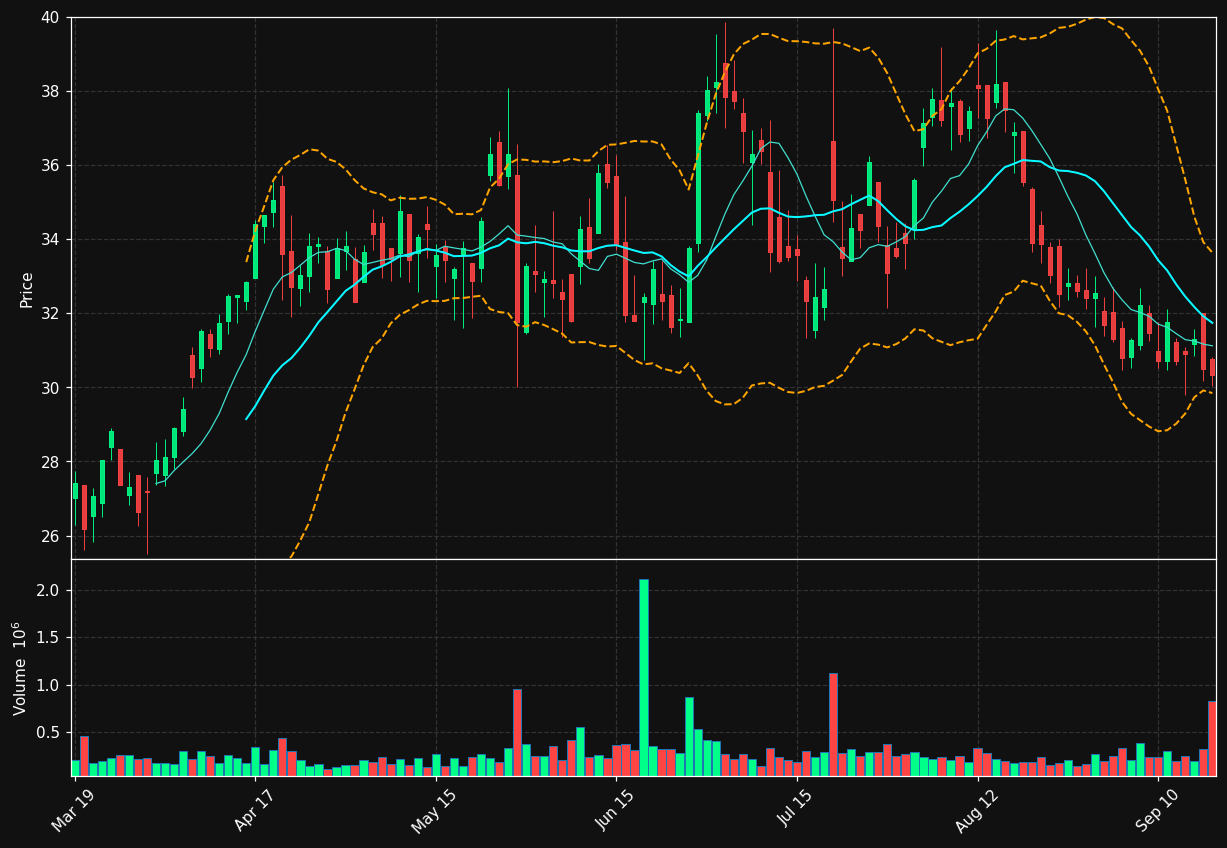
Task: Click the 30 price axis label
Action: tap(50, 387)
